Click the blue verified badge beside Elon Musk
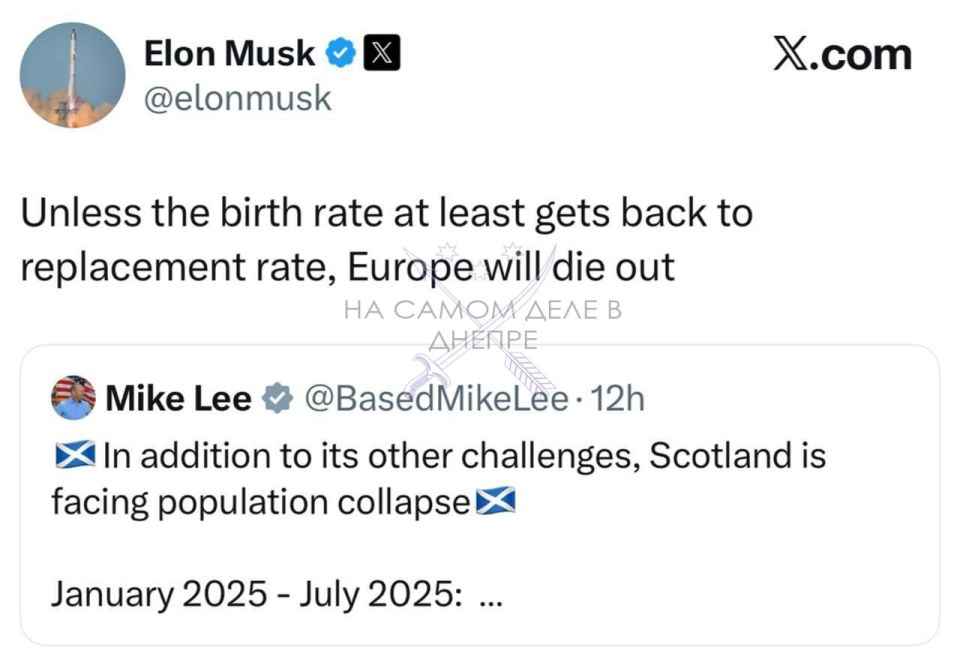The width and height of the screenshot is (960, 662). pos(343,54)
